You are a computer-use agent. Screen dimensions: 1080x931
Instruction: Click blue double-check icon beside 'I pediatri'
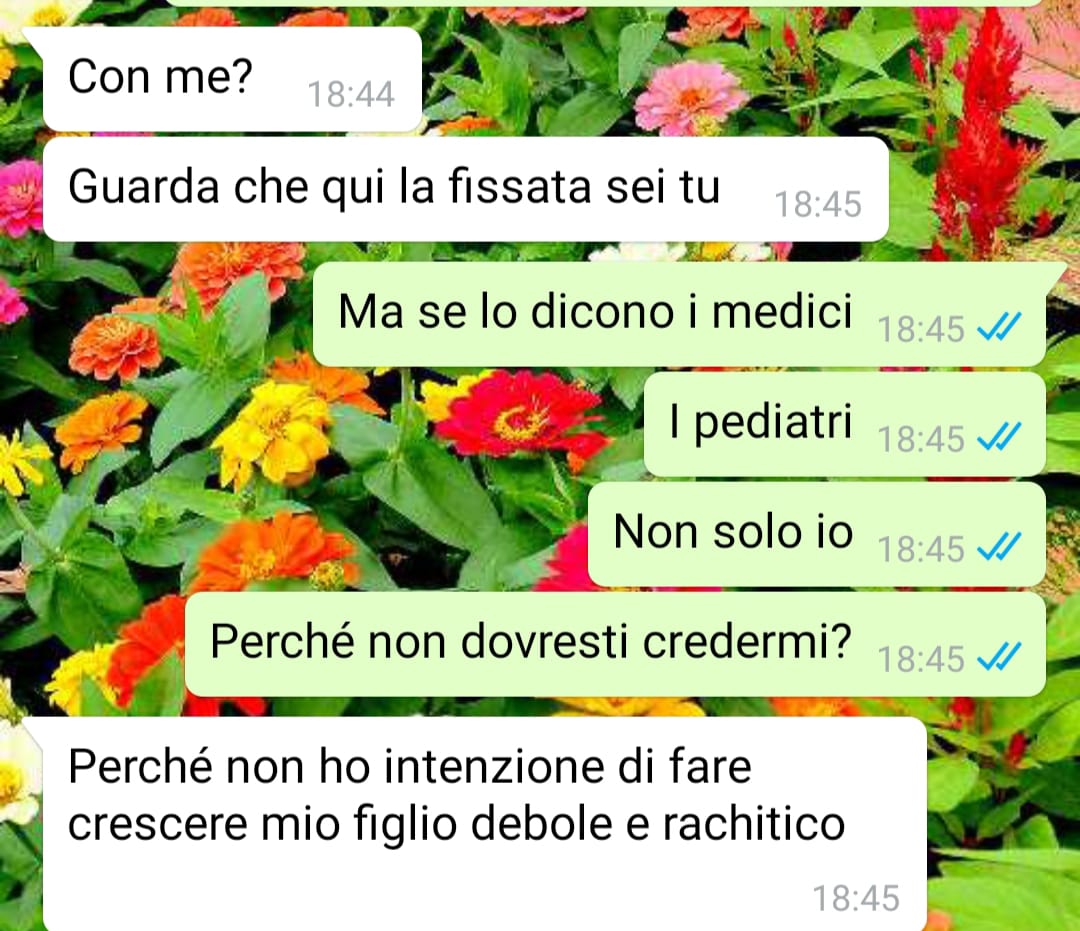coord(999,437)
